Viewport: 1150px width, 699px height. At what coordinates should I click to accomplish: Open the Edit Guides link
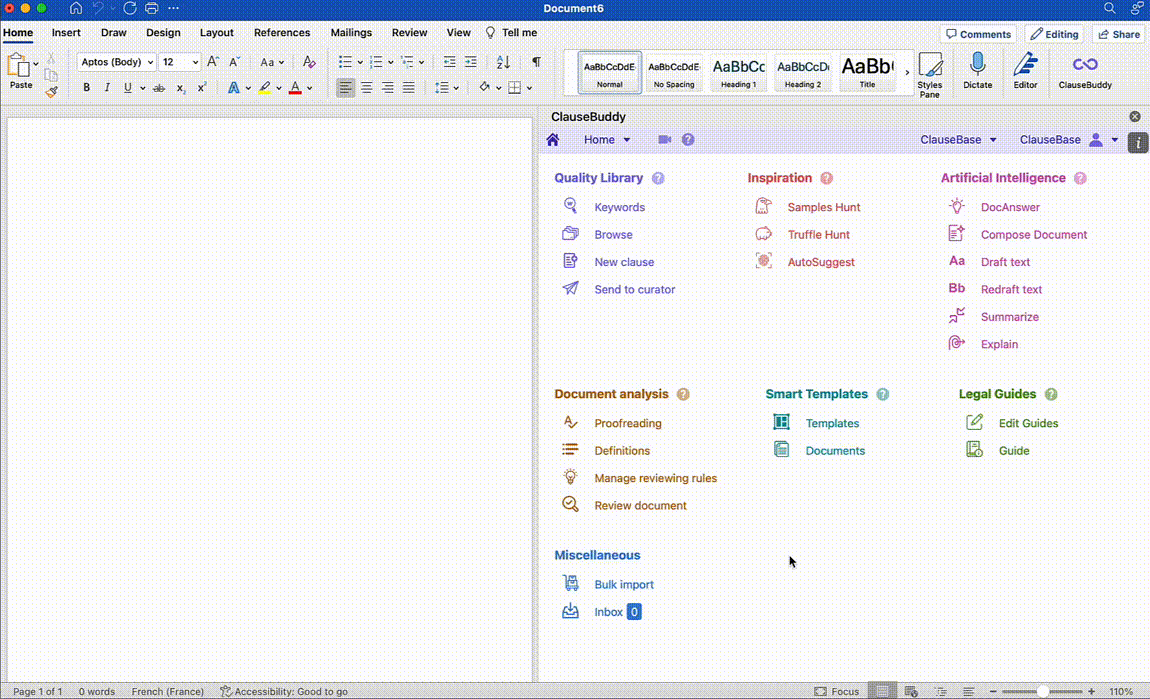click(x=1028, y=422)
